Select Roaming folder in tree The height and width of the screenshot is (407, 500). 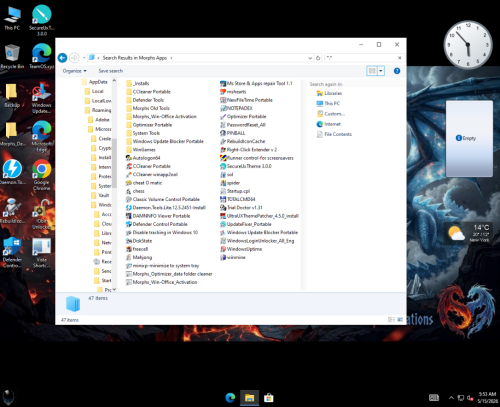click(x=98, y=110)
